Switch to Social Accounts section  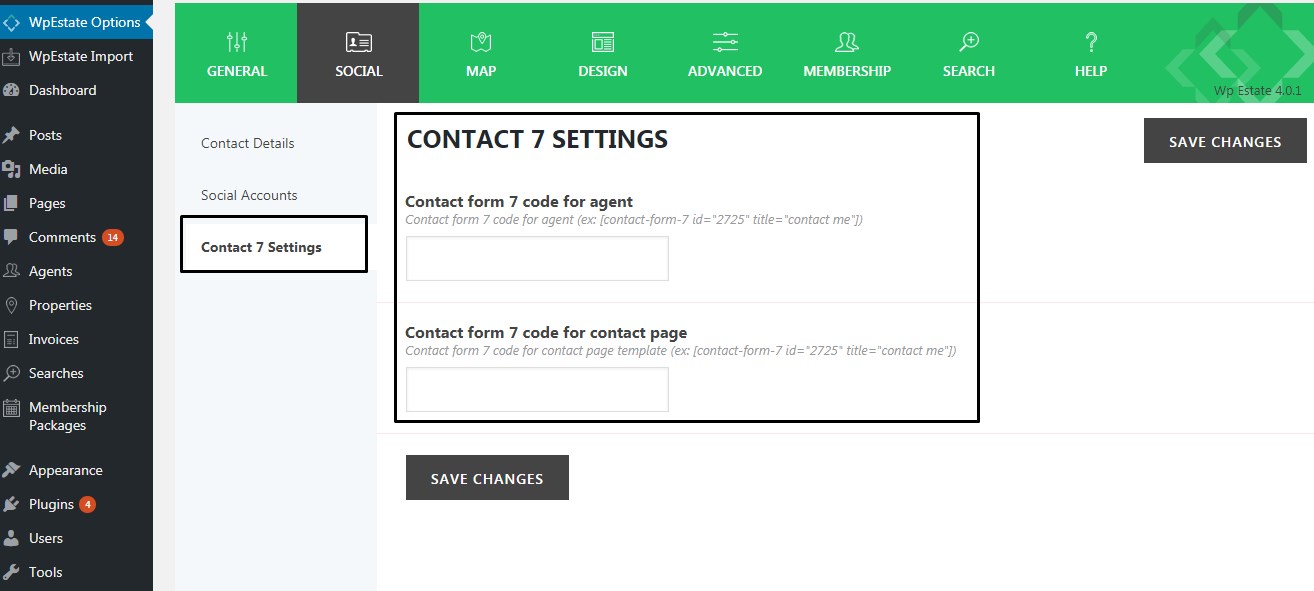pyautogui.click(x=249, y=195)
